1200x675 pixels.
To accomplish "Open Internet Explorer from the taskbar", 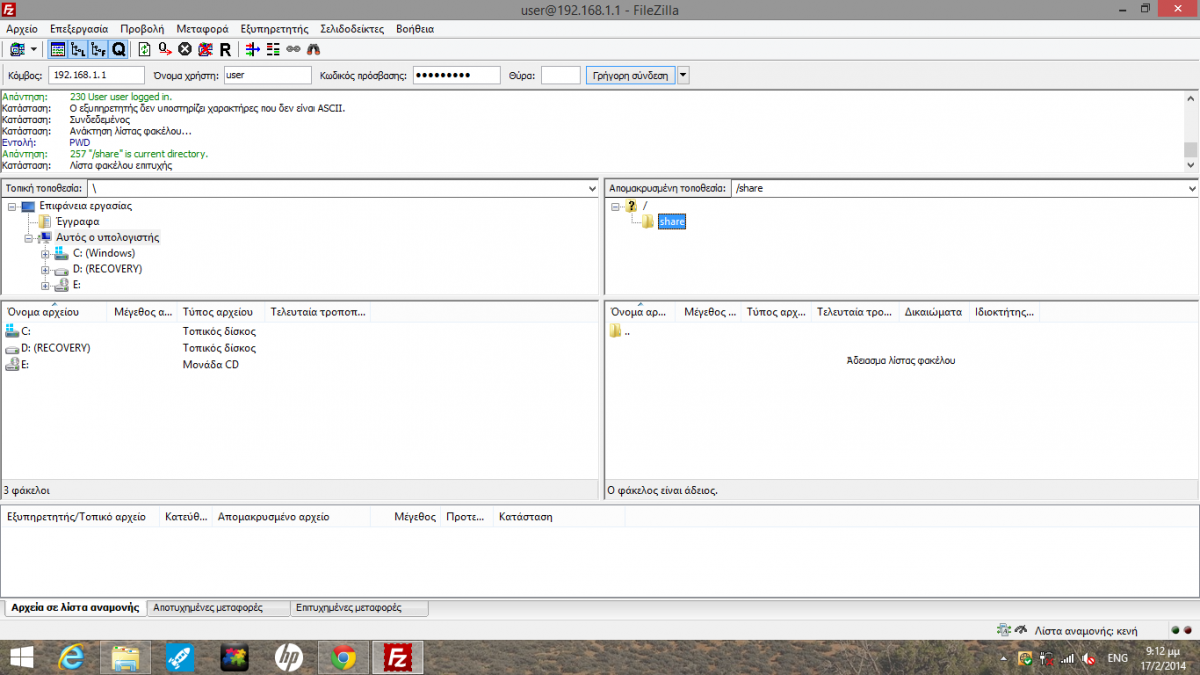I will [x=71, y=657].
